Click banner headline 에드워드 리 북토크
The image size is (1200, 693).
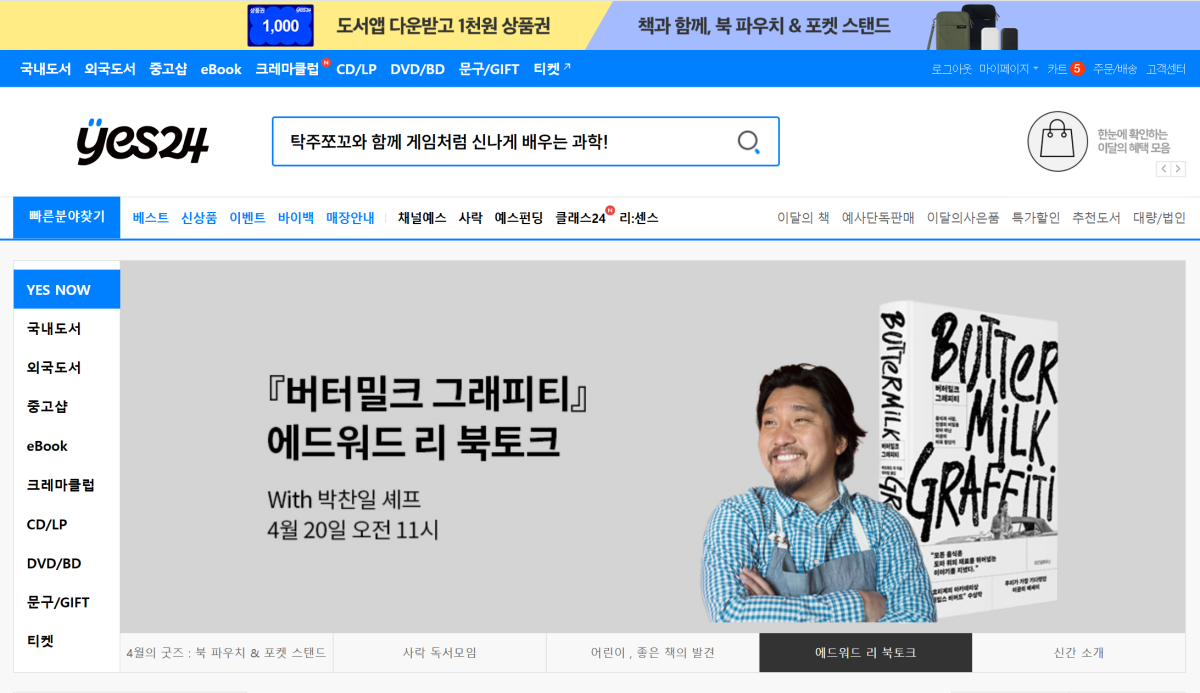(413, 441)
